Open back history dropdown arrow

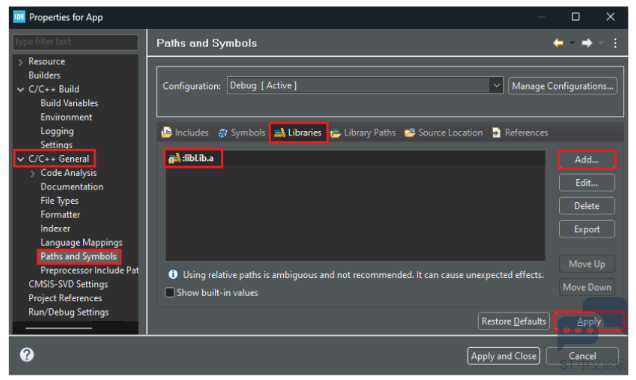pos(572,43)
